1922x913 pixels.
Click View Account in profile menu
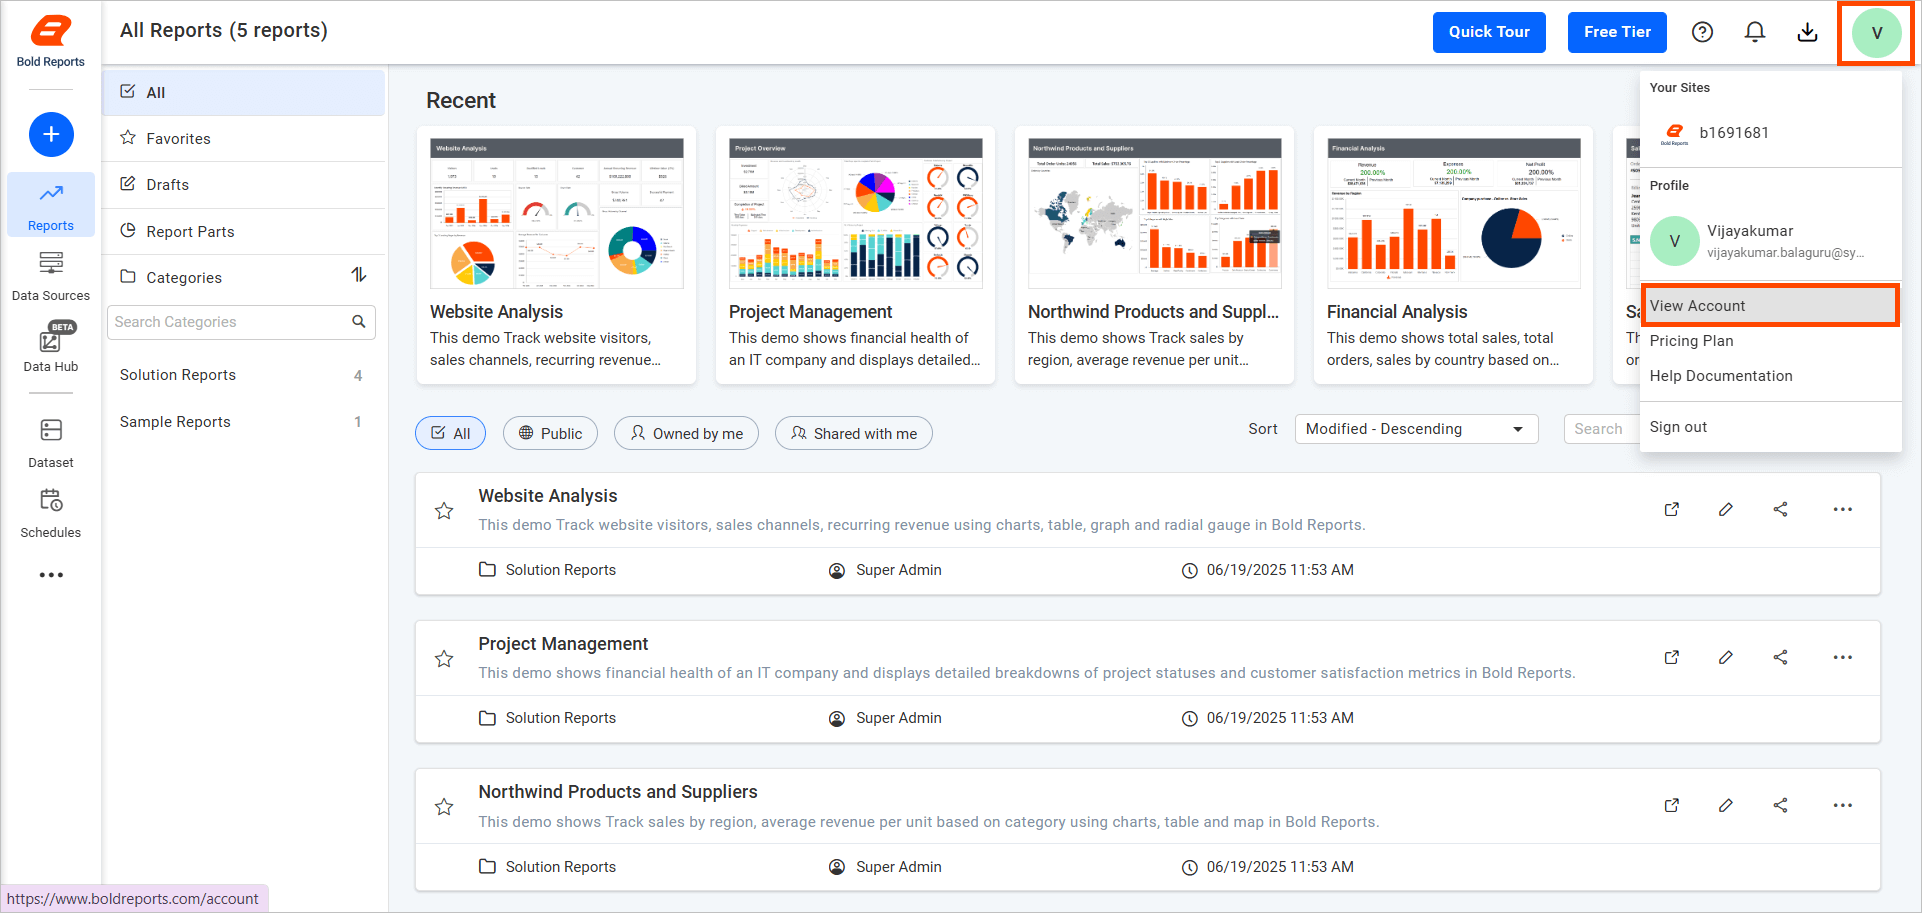pos(1770,306)
